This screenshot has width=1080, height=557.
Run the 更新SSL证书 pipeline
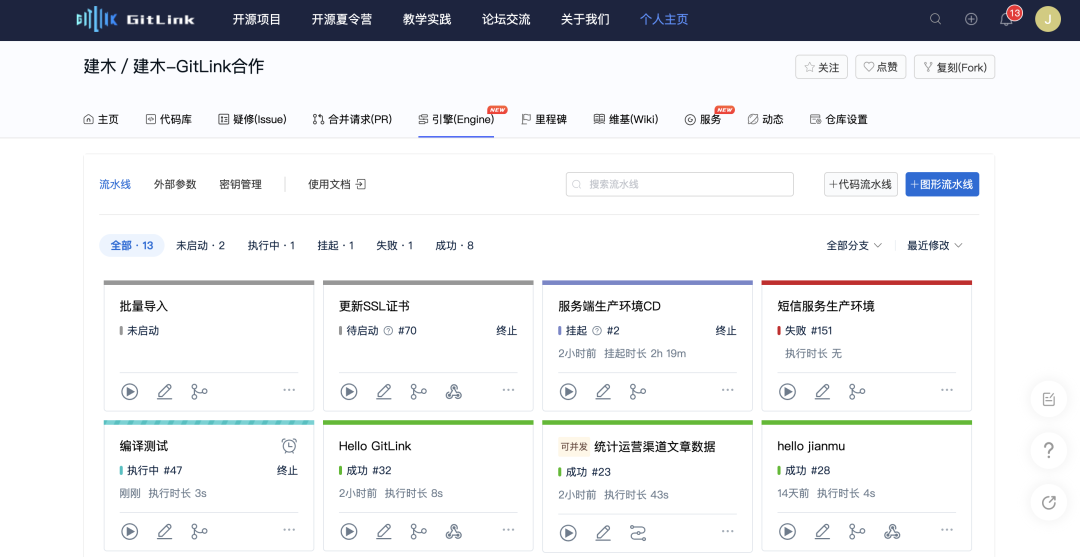tap(349, 392)
